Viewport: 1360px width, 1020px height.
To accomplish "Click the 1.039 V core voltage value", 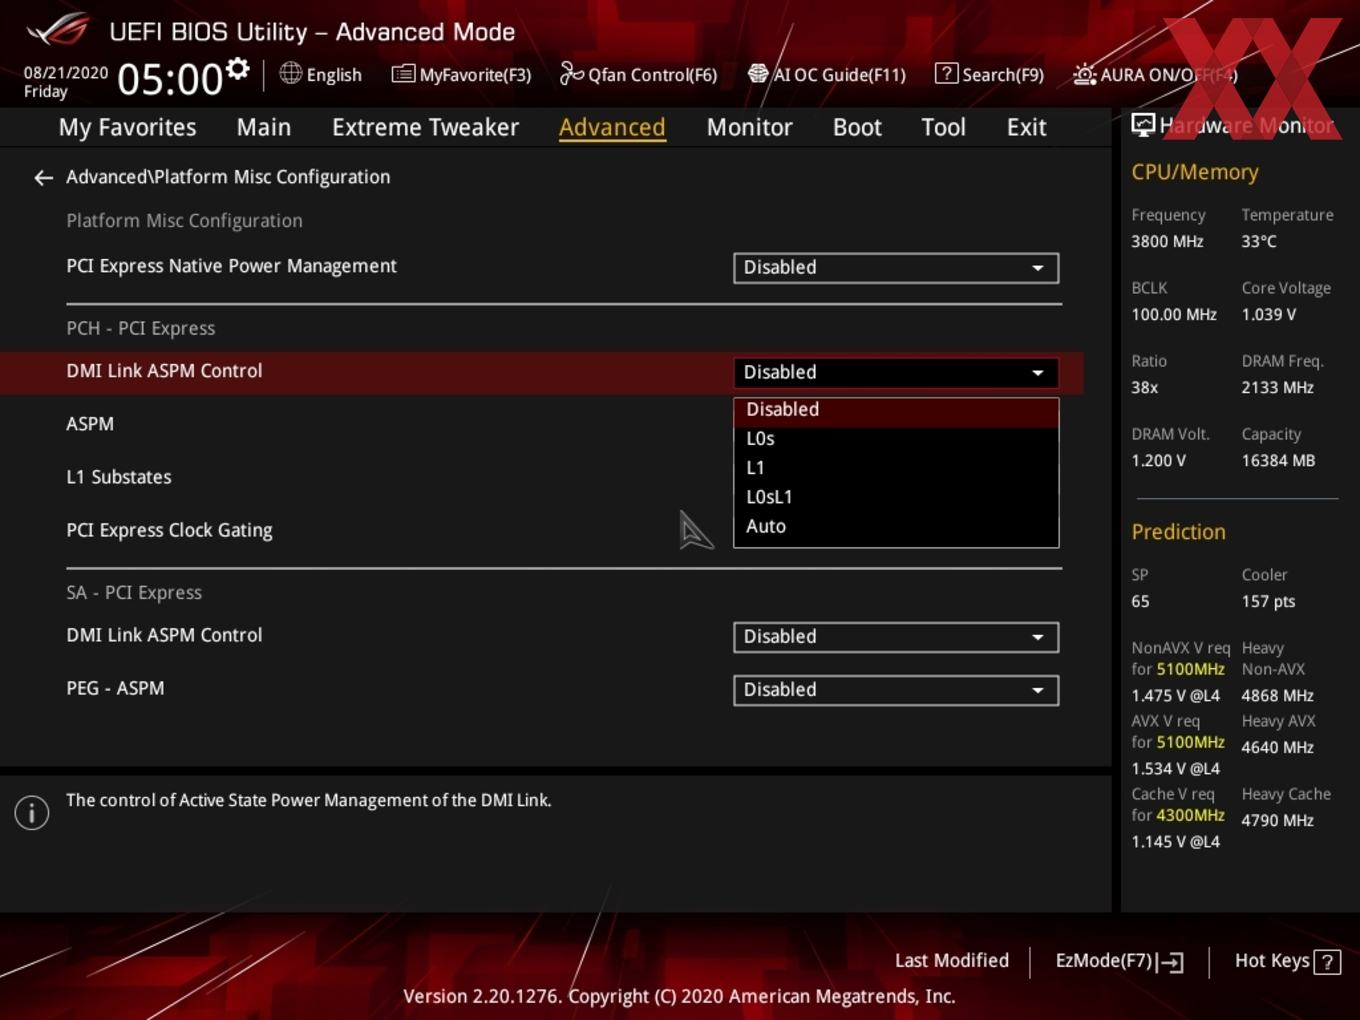I will [x=1268, y=314].
